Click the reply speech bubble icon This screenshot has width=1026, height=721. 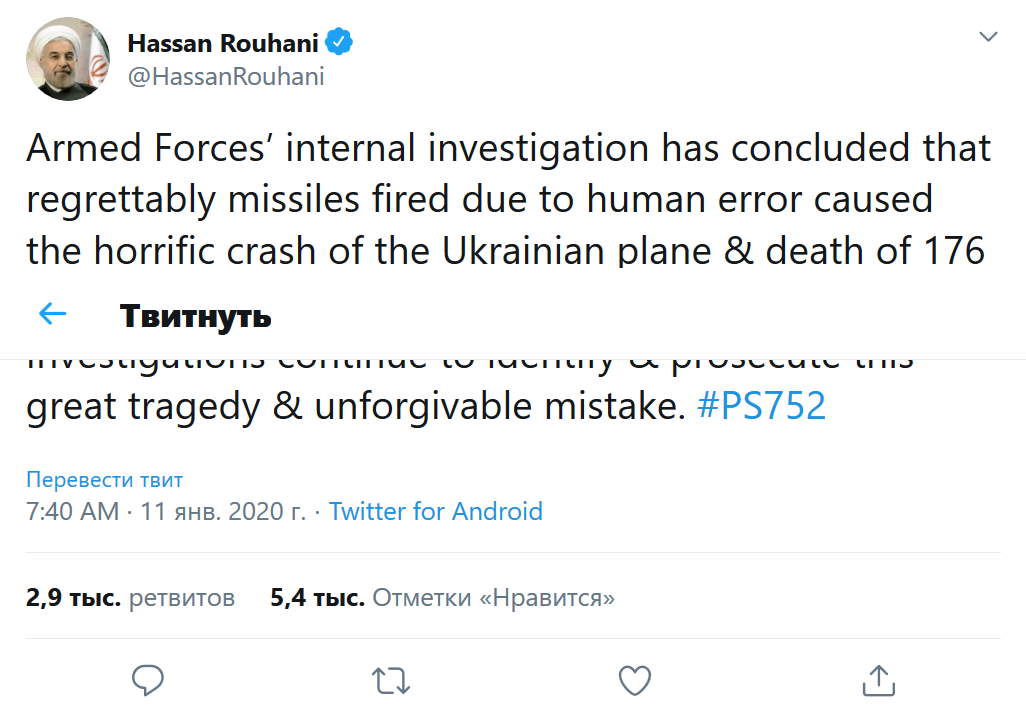149,680
